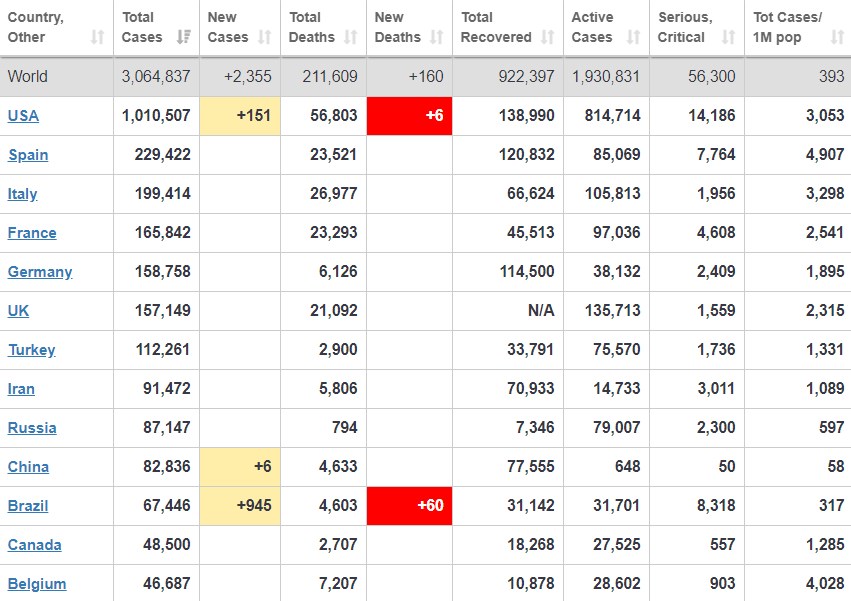Open the Iran link
Viewport: 851px width, 601px height.
click(21, 389)
